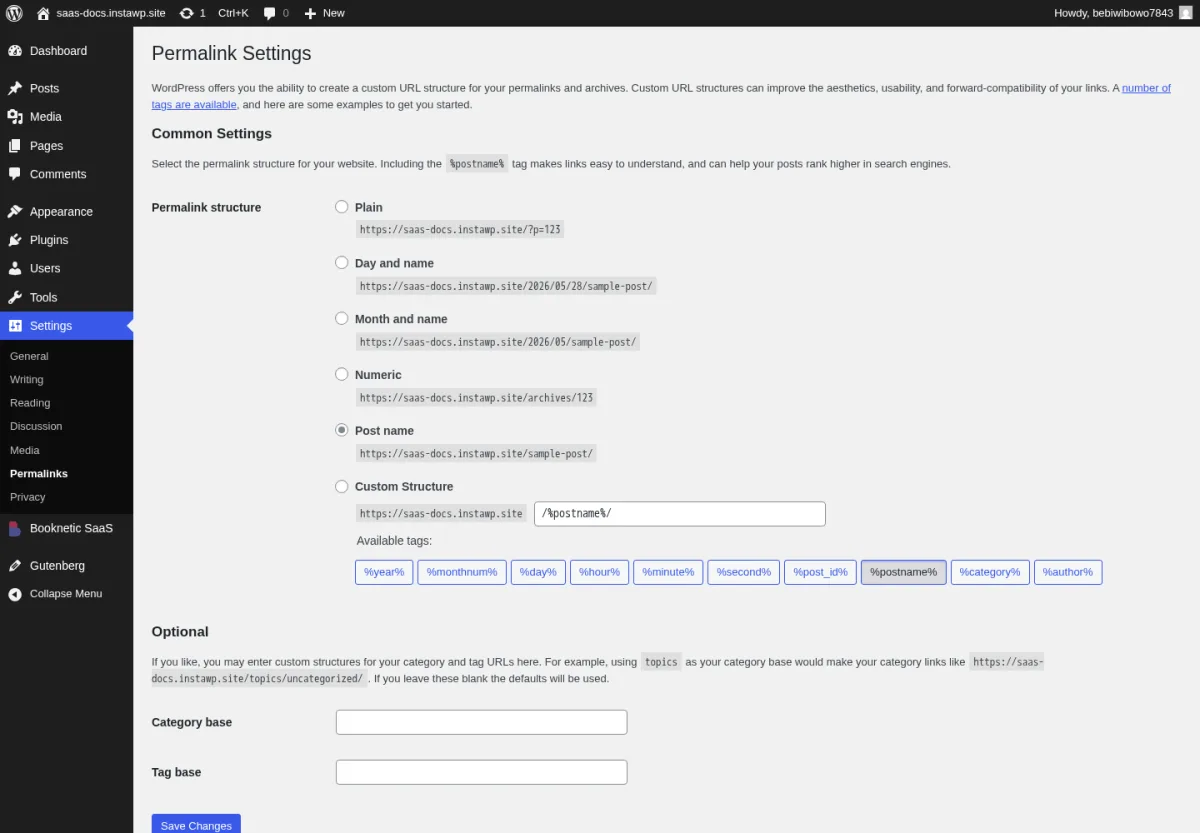
Task: Add the %year% tag button
Action: point(384,572)
